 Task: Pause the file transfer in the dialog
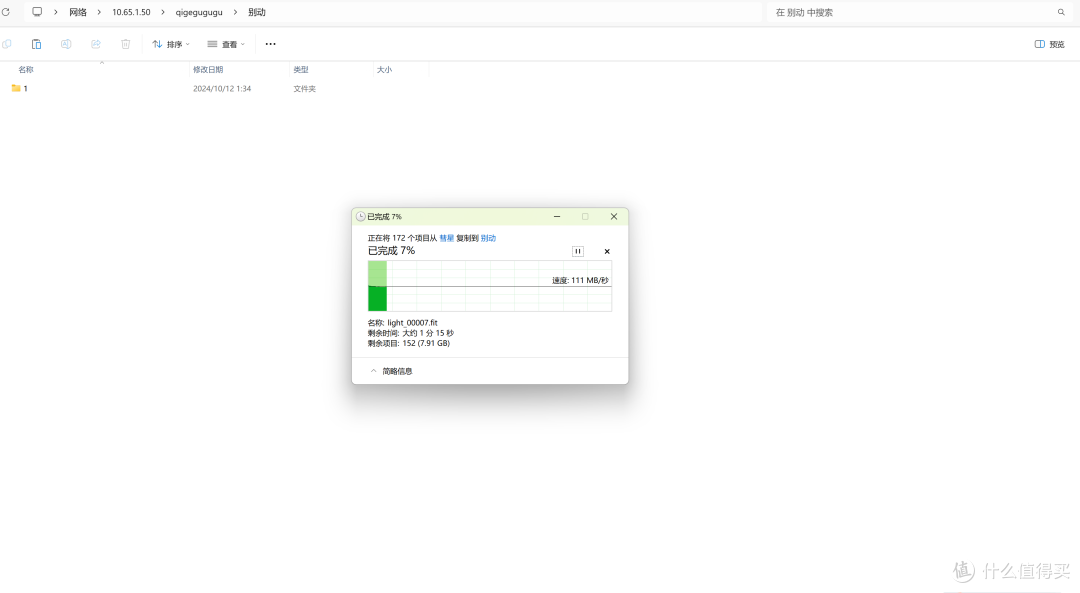point(577,251)
